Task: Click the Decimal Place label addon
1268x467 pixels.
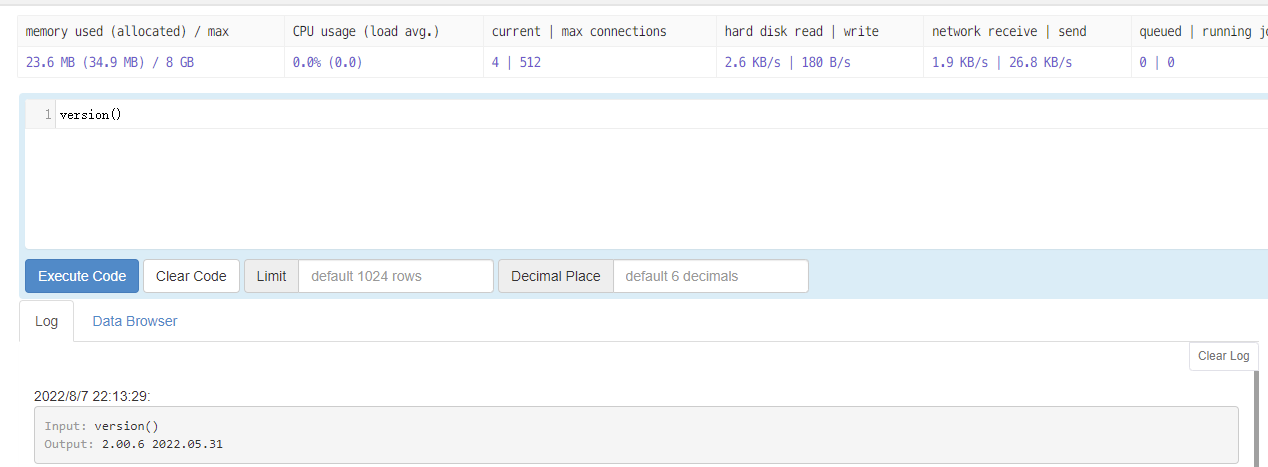Action: click(x=555, y=276)
